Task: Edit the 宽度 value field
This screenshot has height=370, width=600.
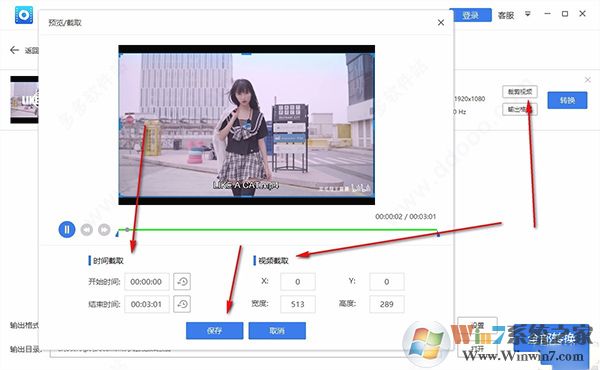Action: click(298, 304)
